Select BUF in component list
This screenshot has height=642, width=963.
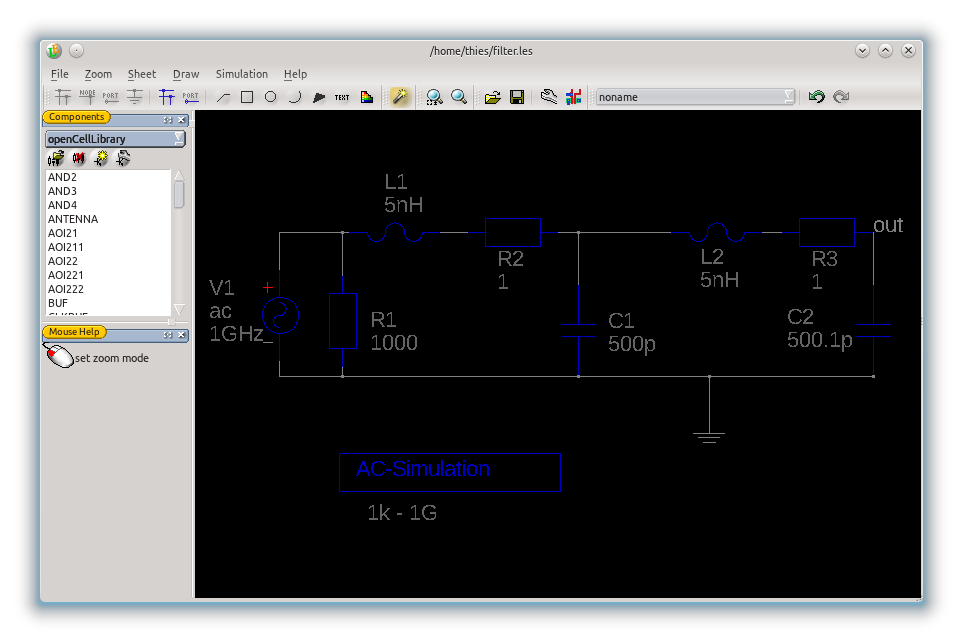point(108,303)
